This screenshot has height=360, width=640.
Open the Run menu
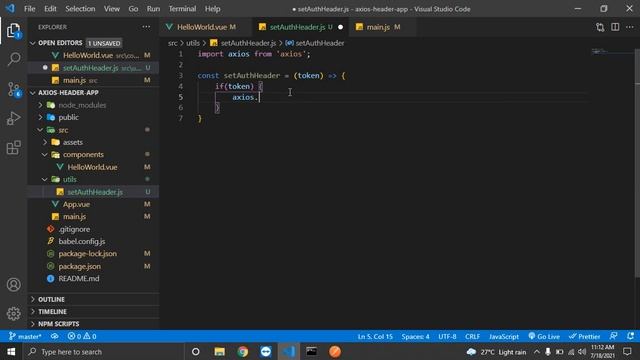pyautogui.click(x=153, y=9)
